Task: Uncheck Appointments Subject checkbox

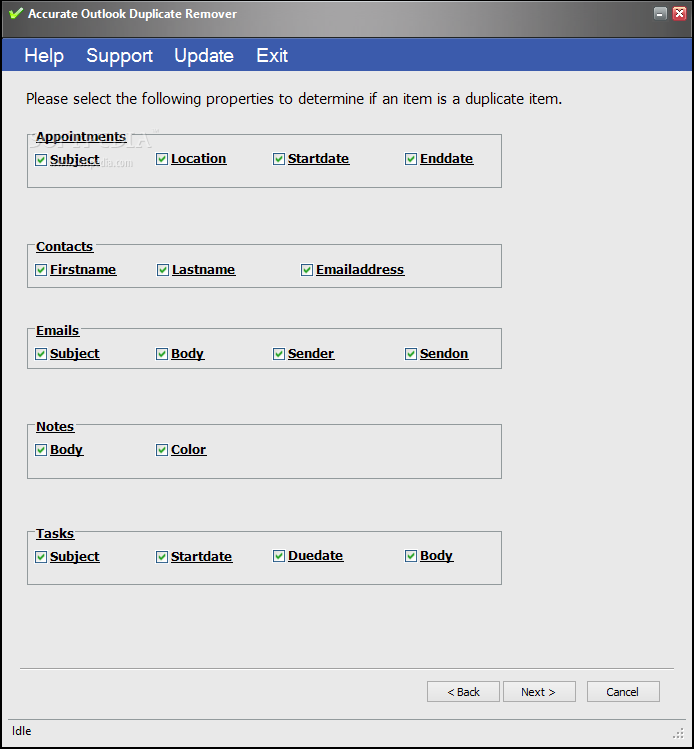Action: (41, 160)
